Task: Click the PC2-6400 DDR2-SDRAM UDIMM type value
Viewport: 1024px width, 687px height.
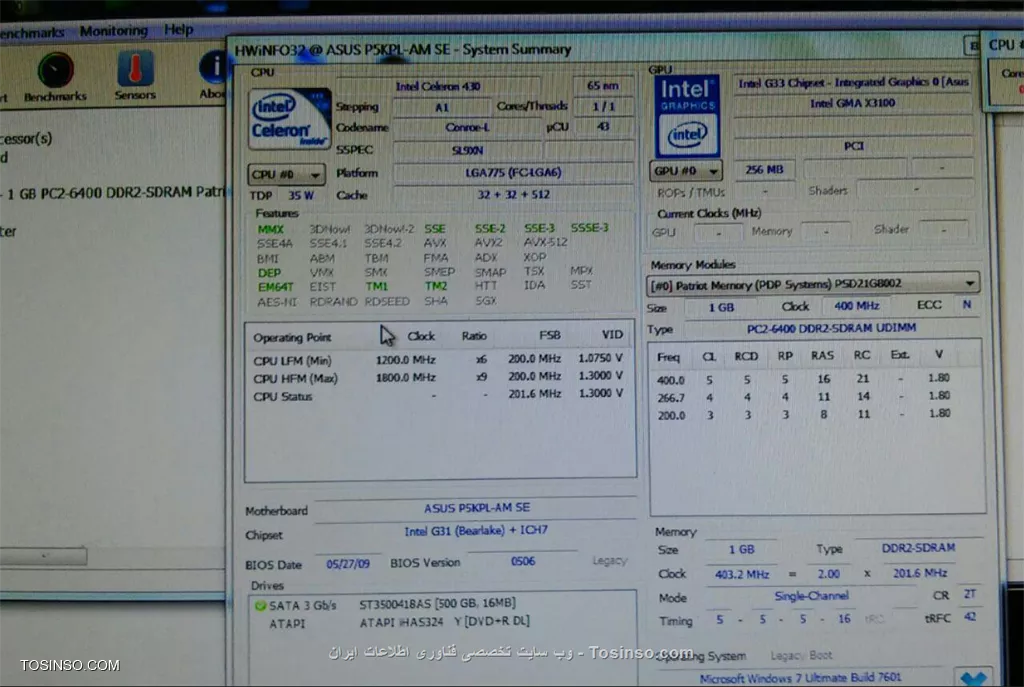Action: point(831,328)
